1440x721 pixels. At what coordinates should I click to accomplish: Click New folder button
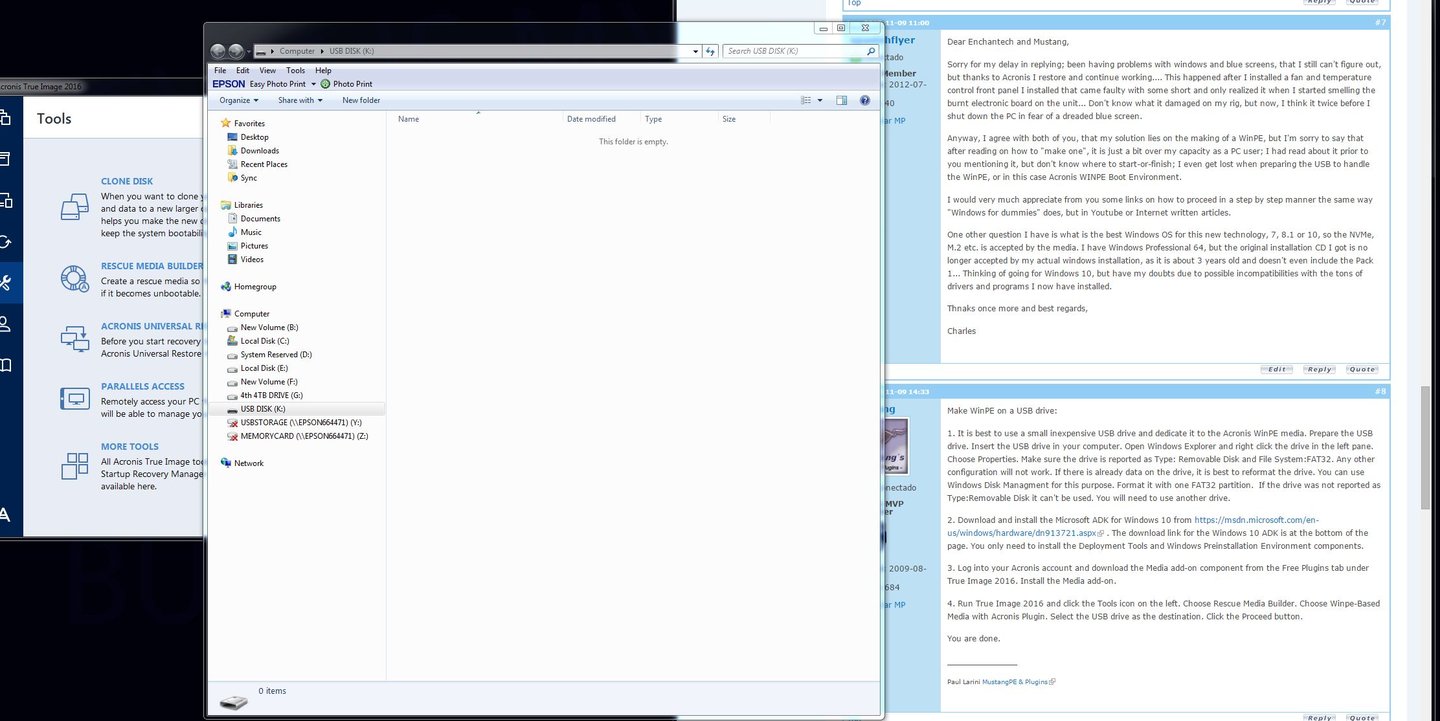click(x=361, y=100)
